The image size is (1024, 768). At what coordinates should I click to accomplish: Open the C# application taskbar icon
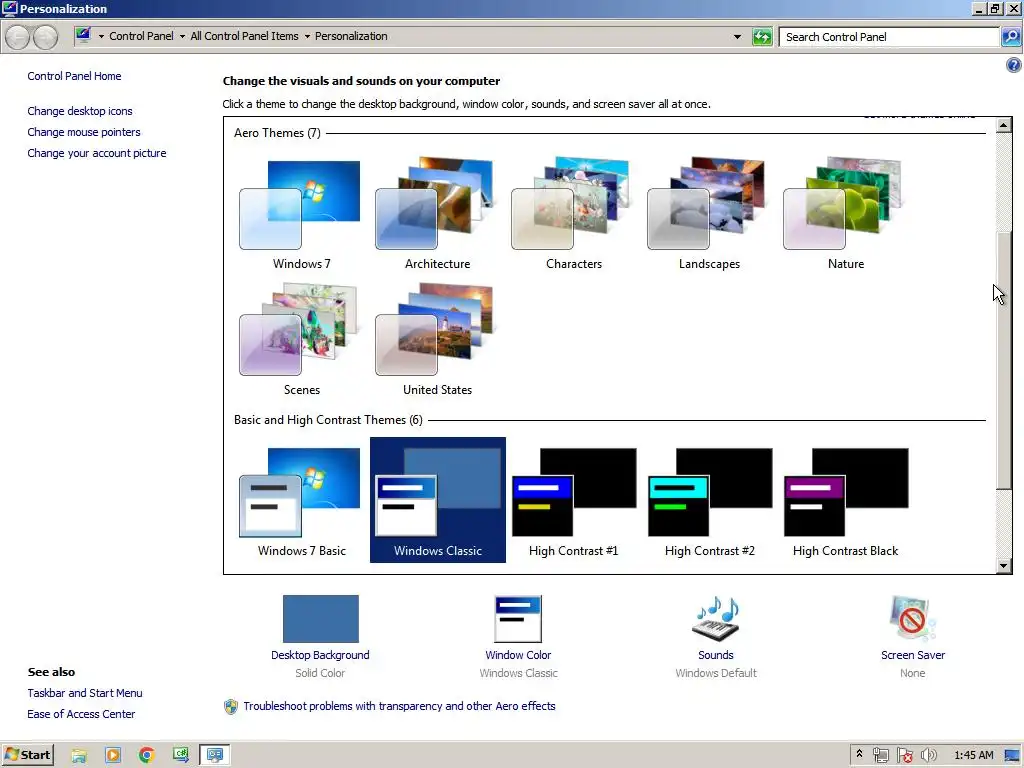pos(181,756)
